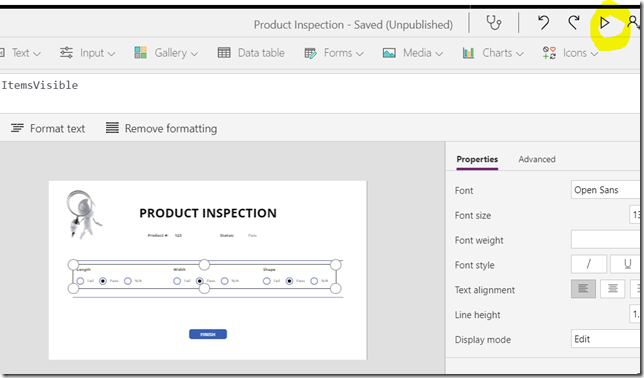Expand the Media dropdown
Screen dimensions: 644x378
click(x=413, y=53)
